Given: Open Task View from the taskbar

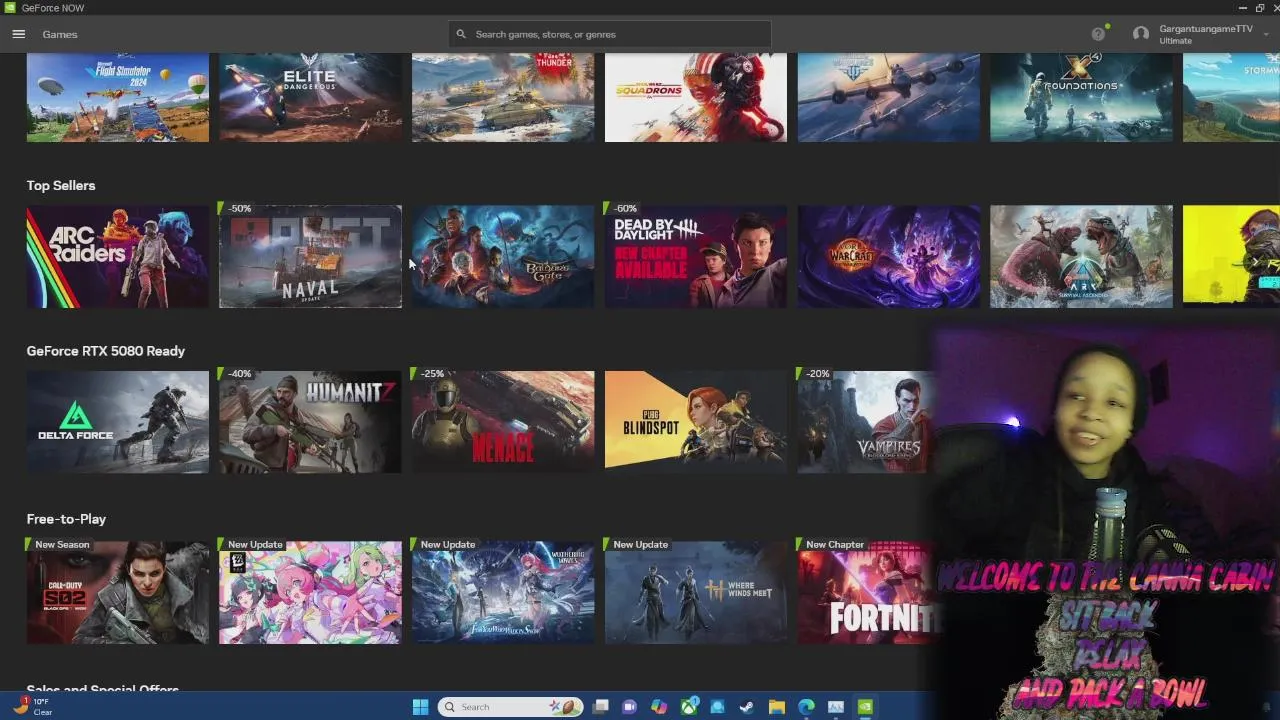Looking at the screenshot, I should (601, 707).
